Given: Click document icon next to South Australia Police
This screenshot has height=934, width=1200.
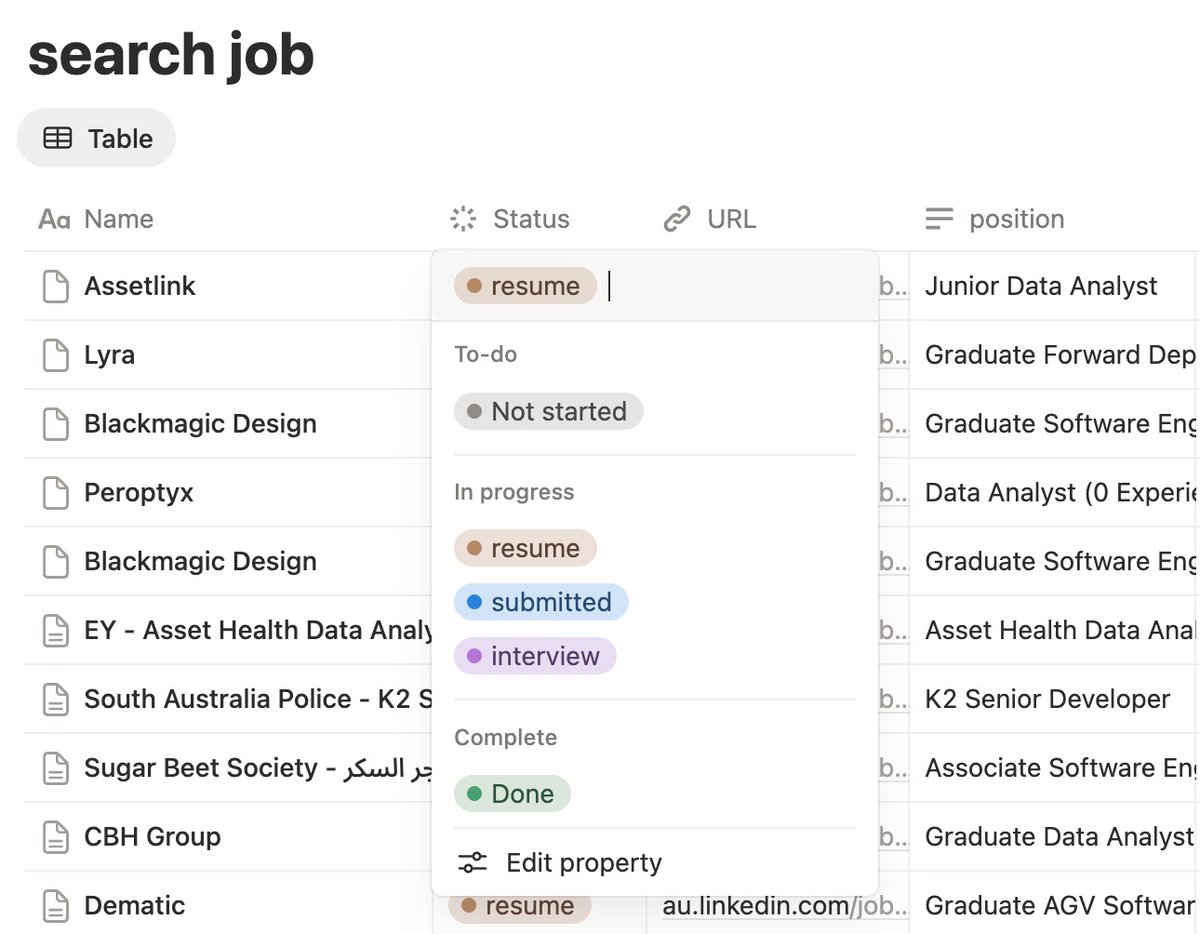Looking at the screenshot, I should click(56, 700).
